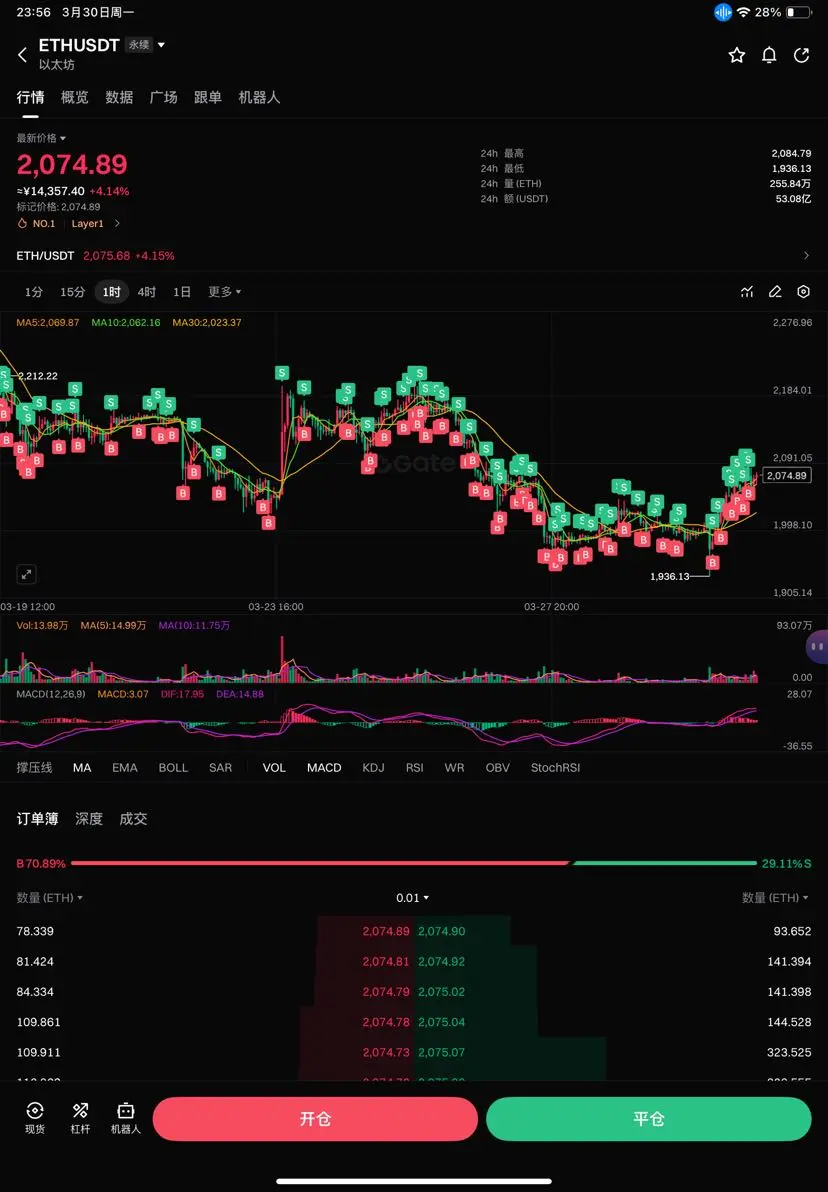This screenshot has height=1192, width=828.
Task: Toggle the MACD sub-indicator
Action: pyautogui.click(x=324, y=768)
